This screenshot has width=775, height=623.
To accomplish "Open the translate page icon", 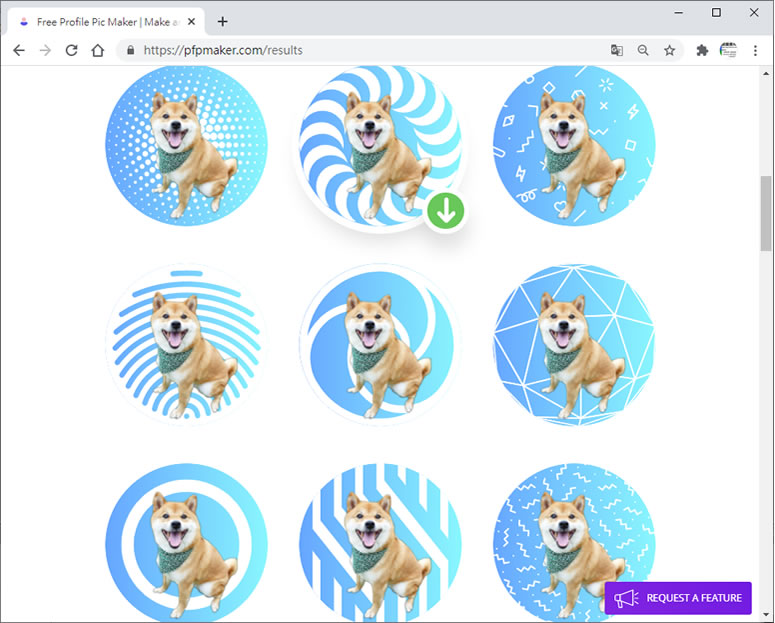I will 616,50.
